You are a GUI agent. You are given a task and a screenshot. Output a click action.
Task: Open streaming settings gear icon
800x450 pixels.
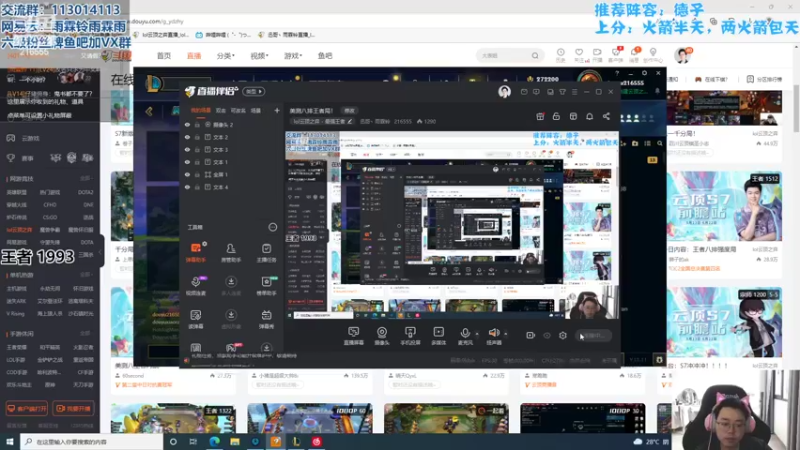563,336
